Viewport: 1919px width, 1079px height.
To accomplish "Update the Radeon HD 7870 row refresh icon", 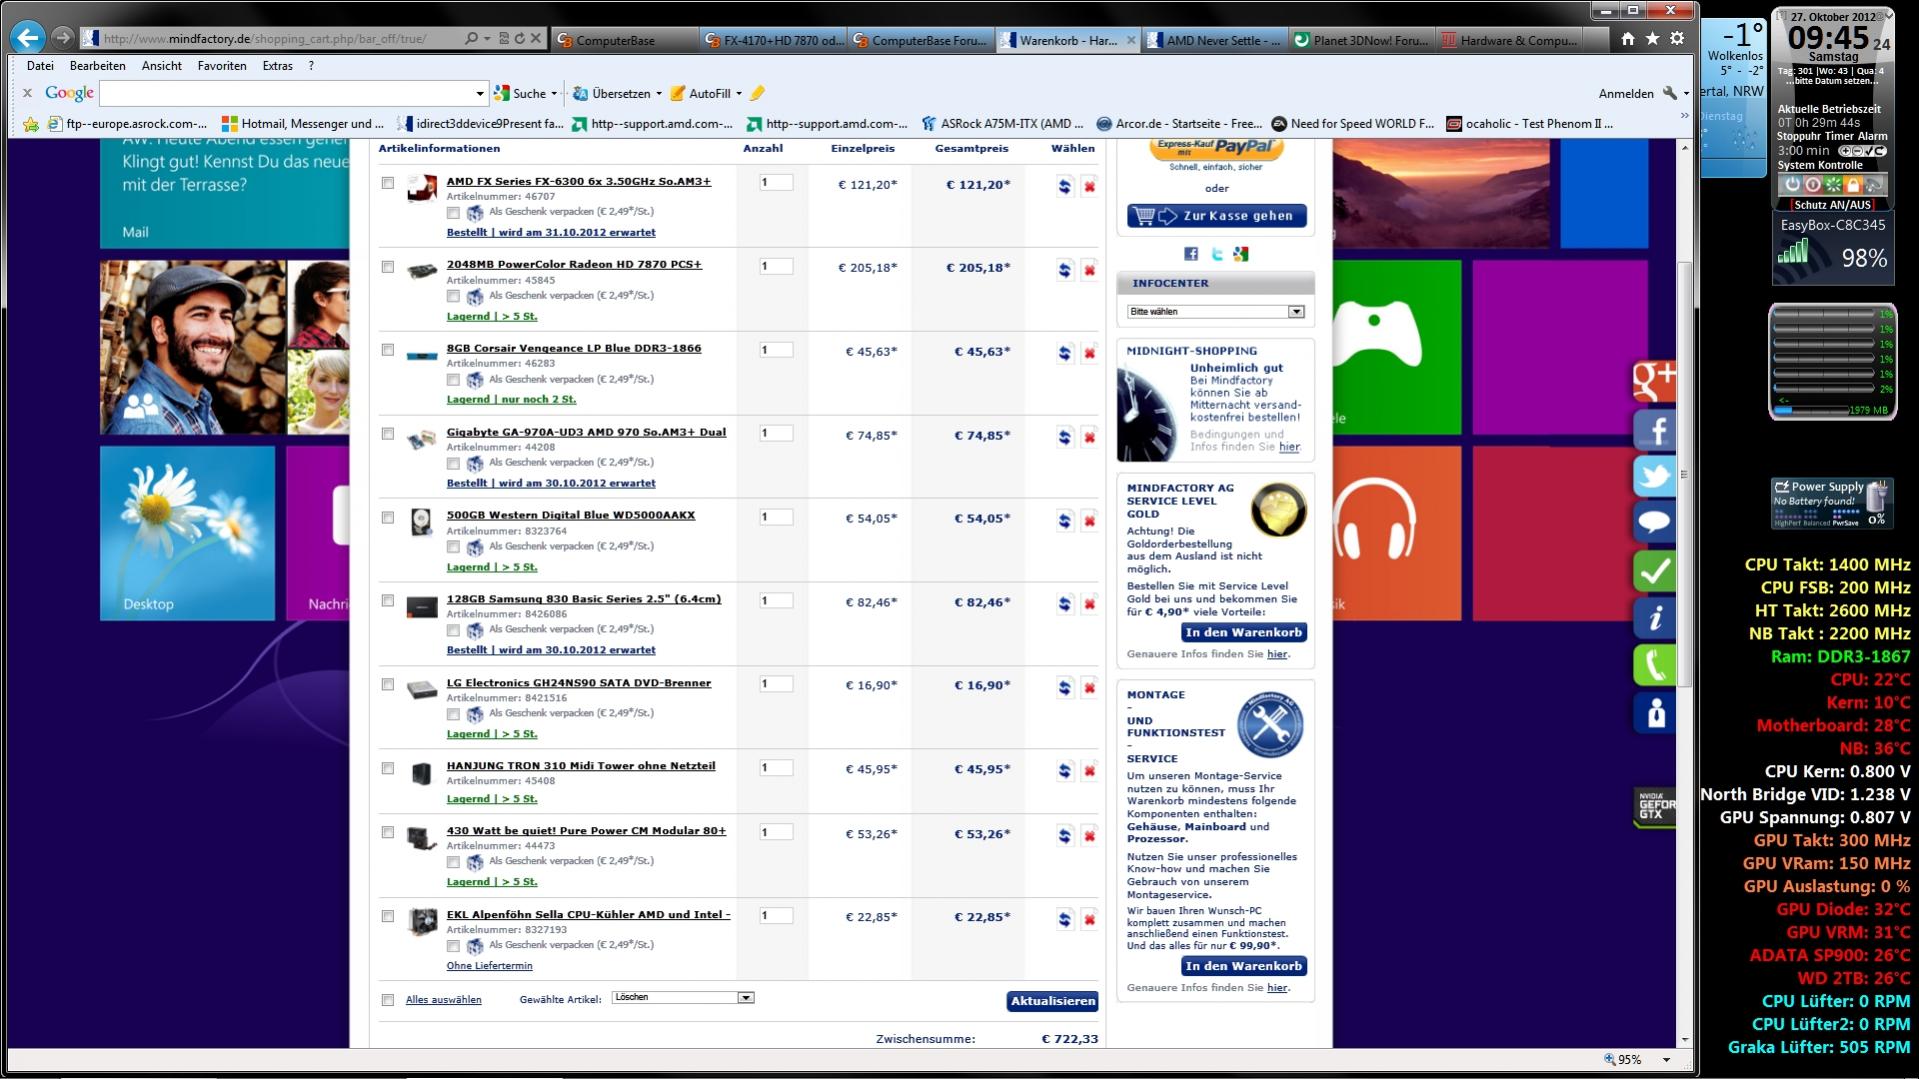I will coord(1064,270).
